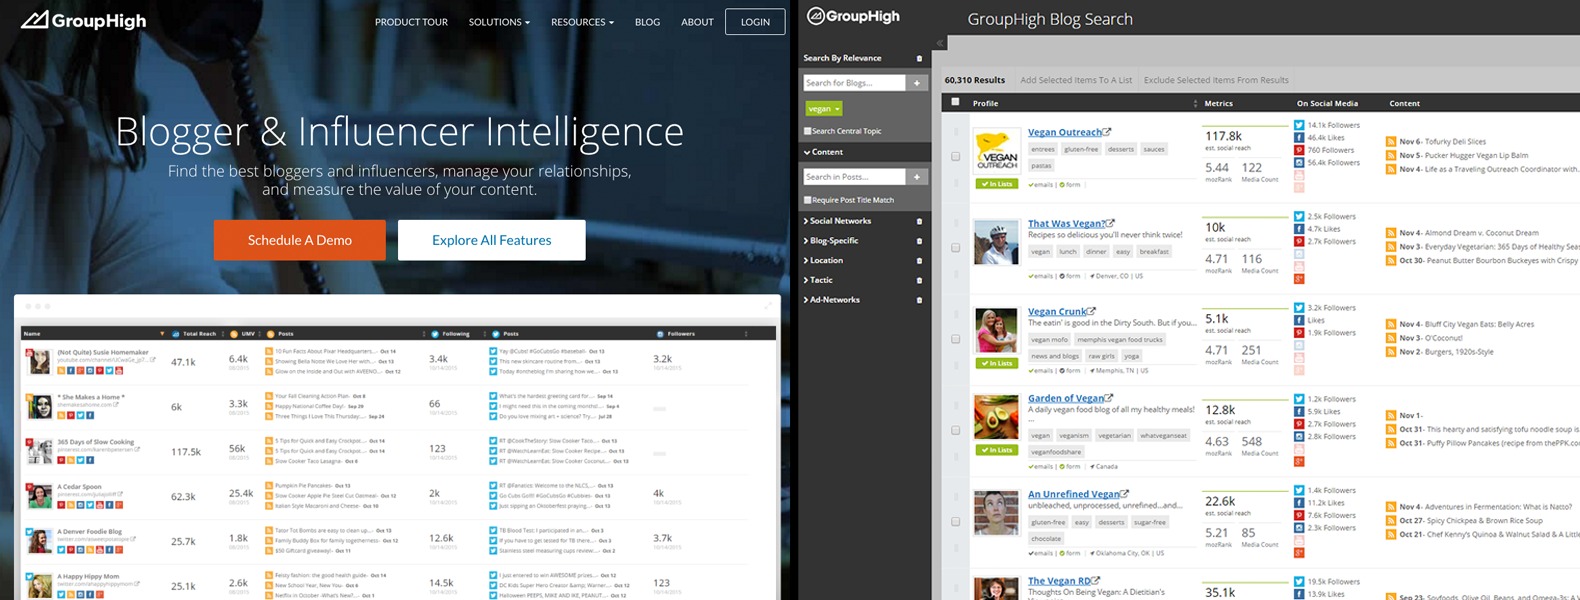This screenshot has width=1580, height=600.
Task: Open the Product Tour page
Action: tap(411, 22)
